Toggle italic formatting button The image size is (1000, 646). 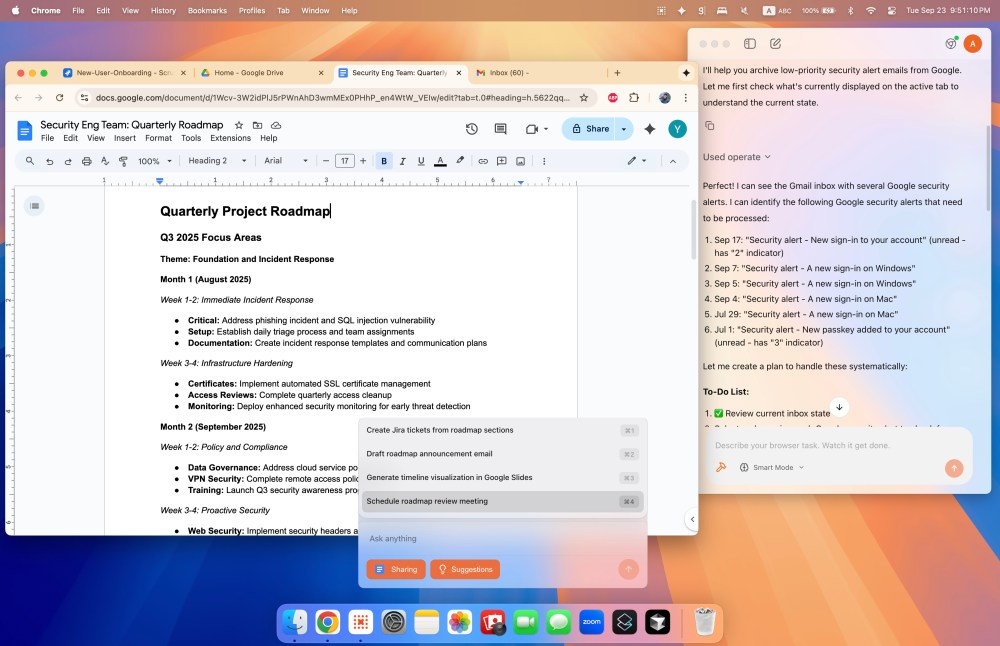pyautogui.click(x=402, y=161)
